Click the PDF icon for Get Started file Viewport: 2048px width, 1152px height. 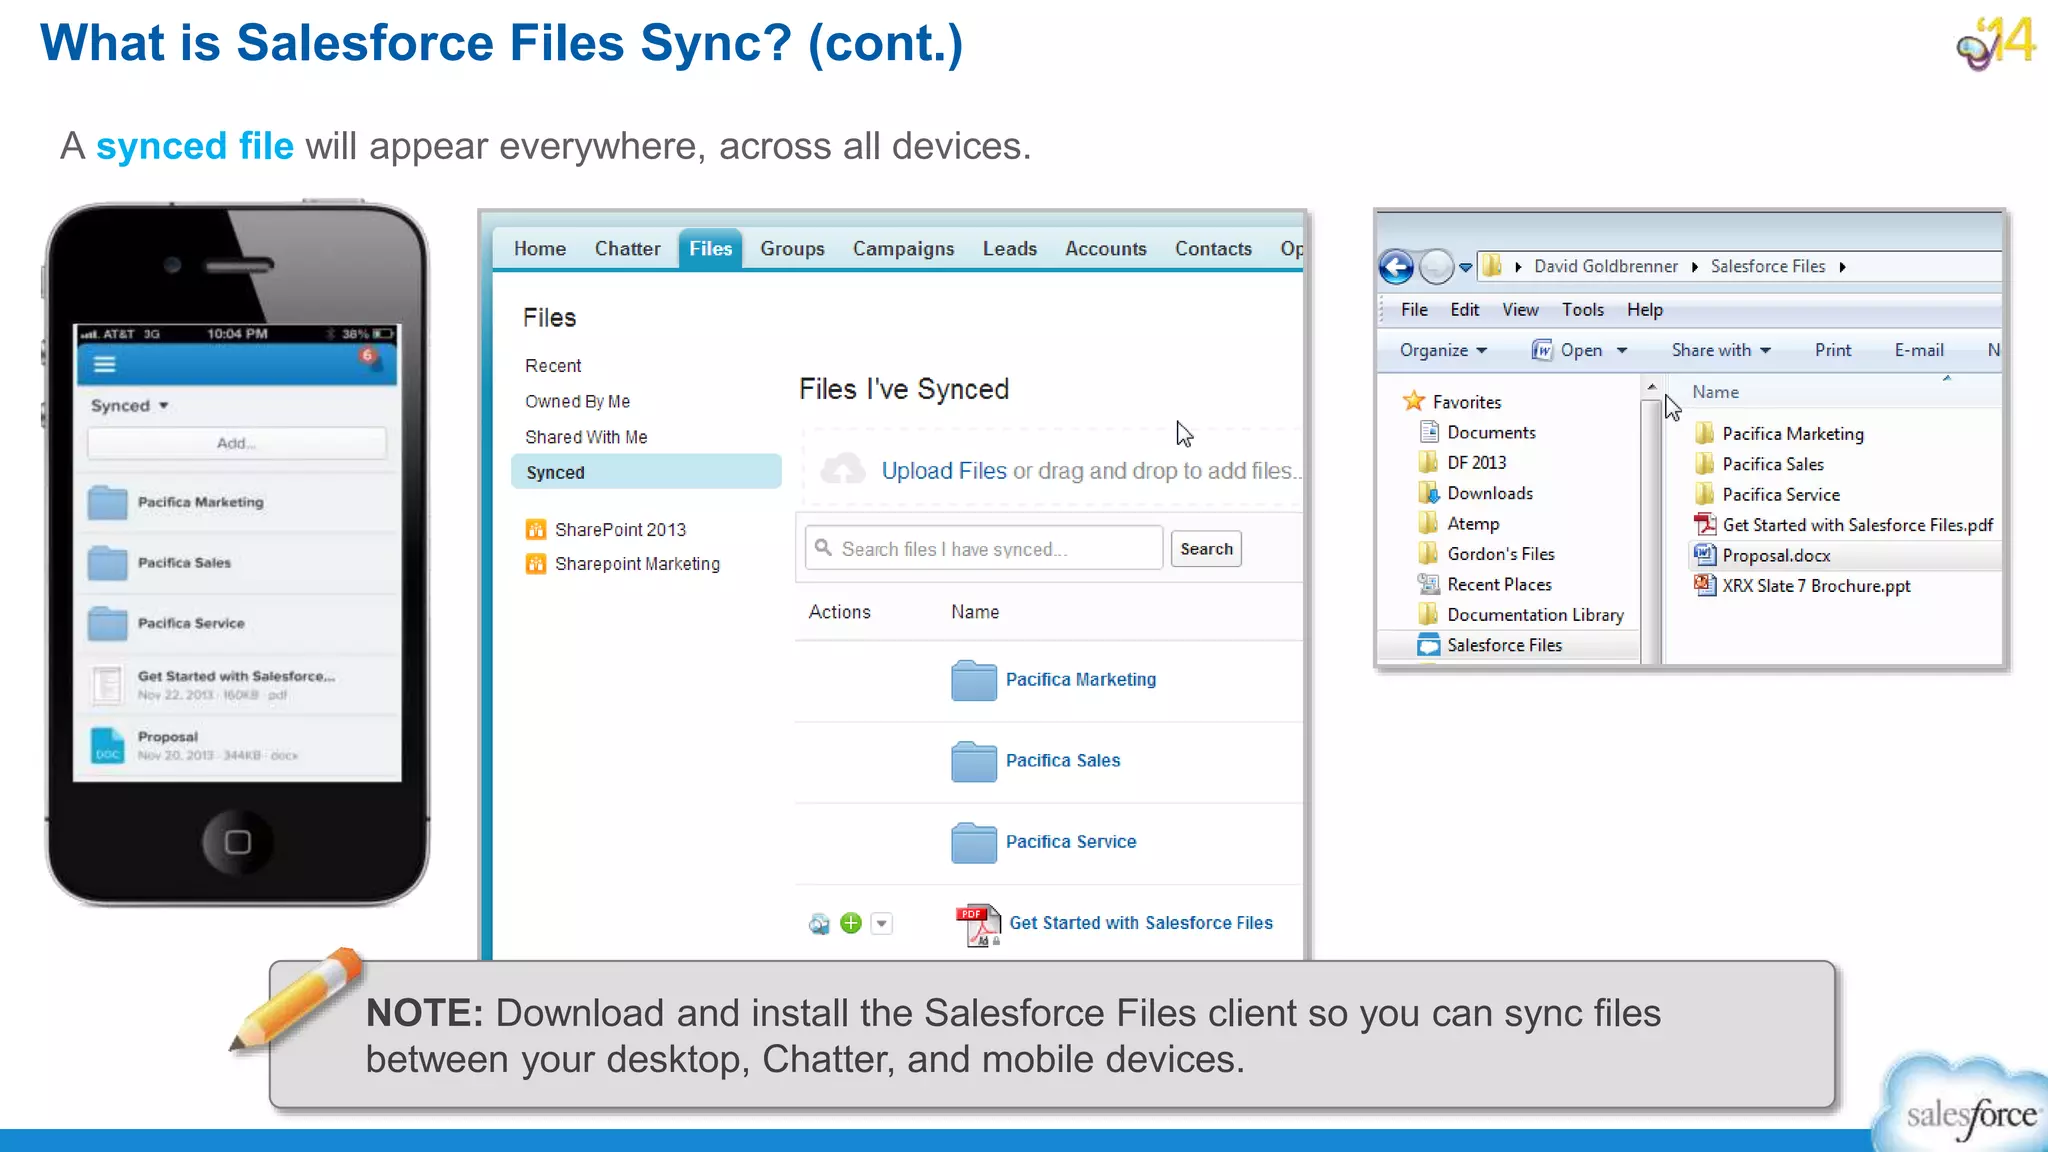click(977, 925)
